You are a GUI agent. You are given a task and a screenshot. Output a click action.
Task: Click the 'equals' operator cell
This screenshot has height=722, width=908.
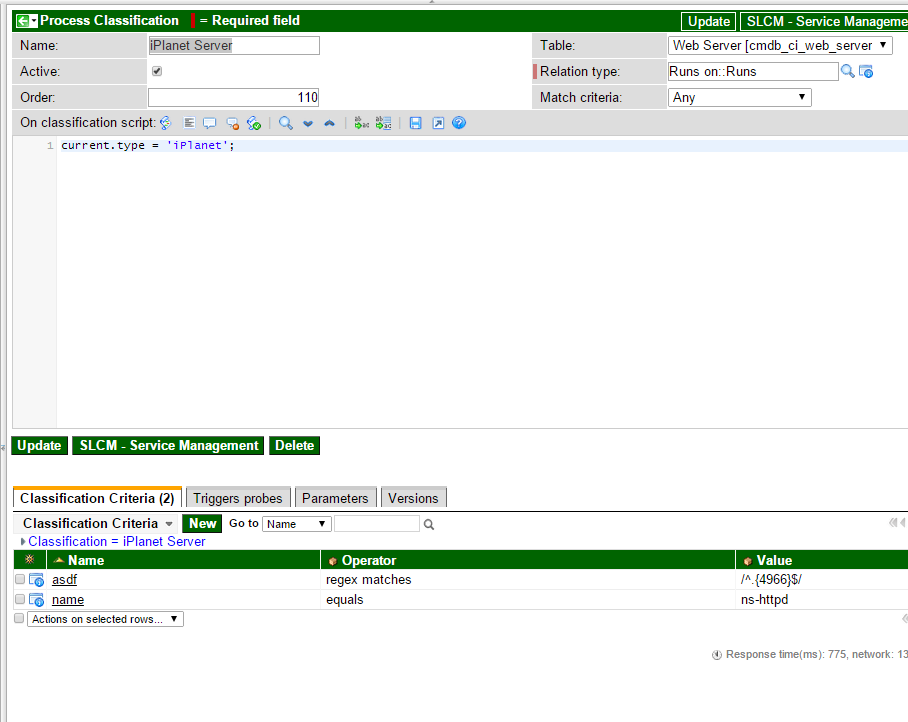[345, 600]
